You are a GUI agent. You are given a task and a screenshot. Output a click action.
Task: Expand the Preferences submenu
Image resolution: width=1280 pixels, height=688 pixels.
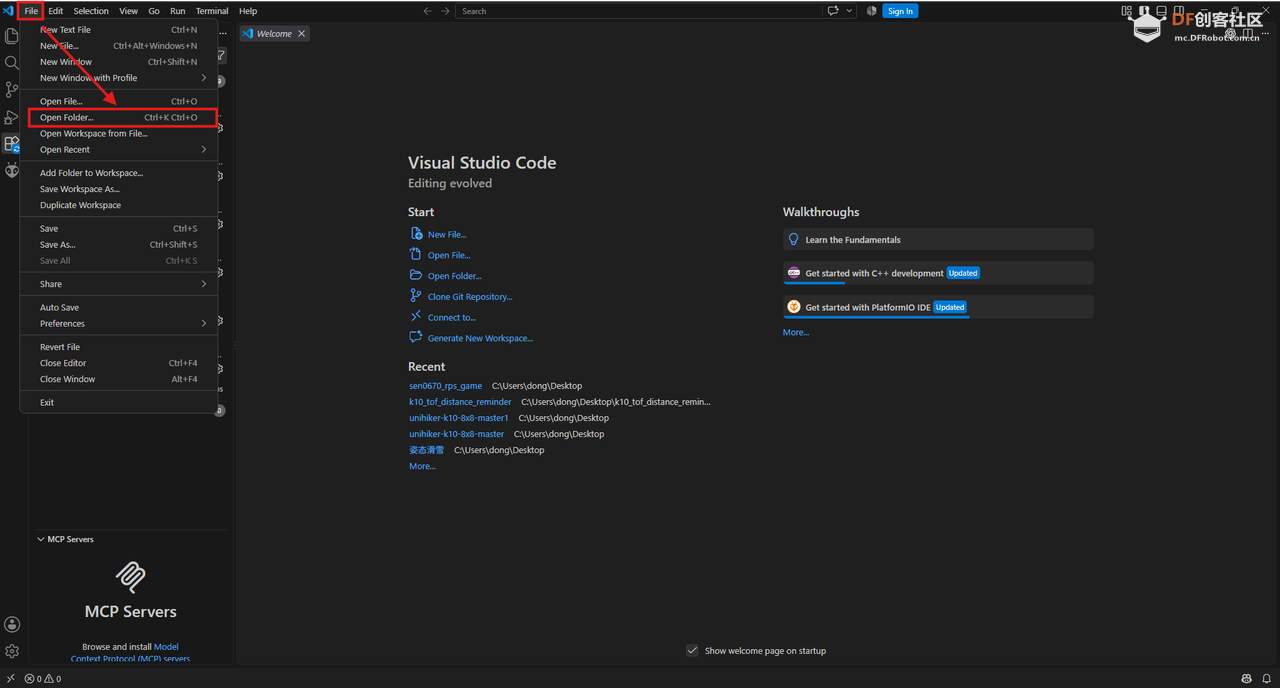tap(119, 324)
